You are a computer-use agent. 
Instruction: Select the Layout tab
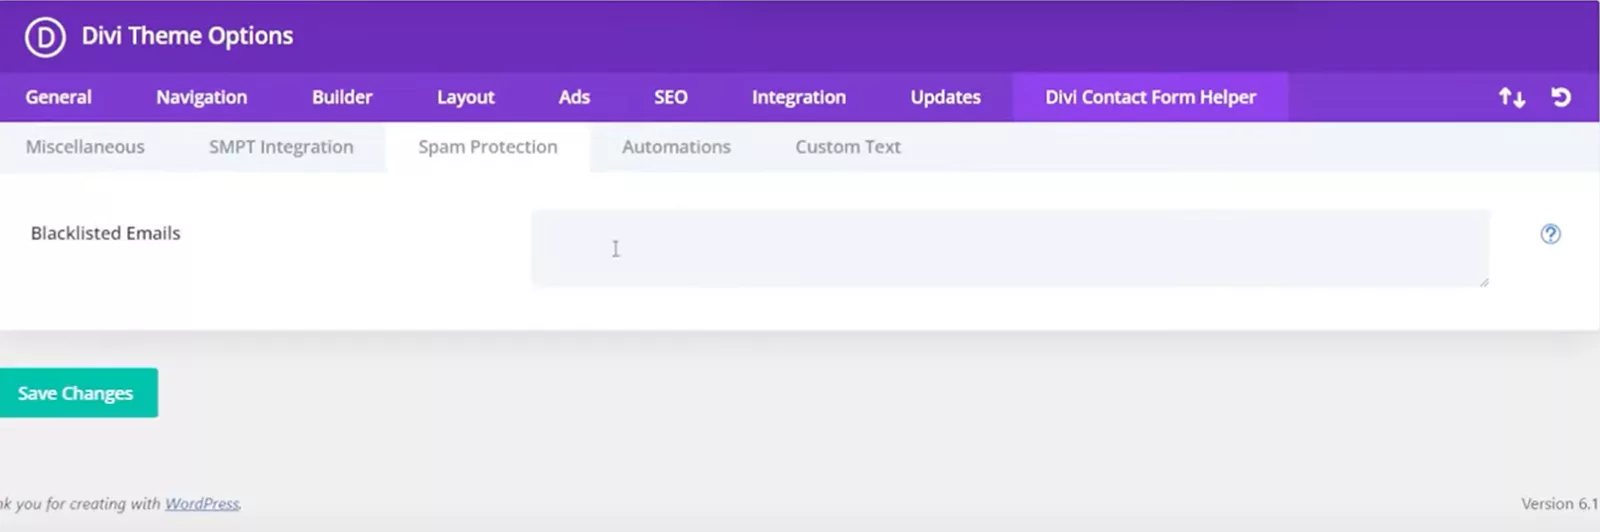coord(465,97)
